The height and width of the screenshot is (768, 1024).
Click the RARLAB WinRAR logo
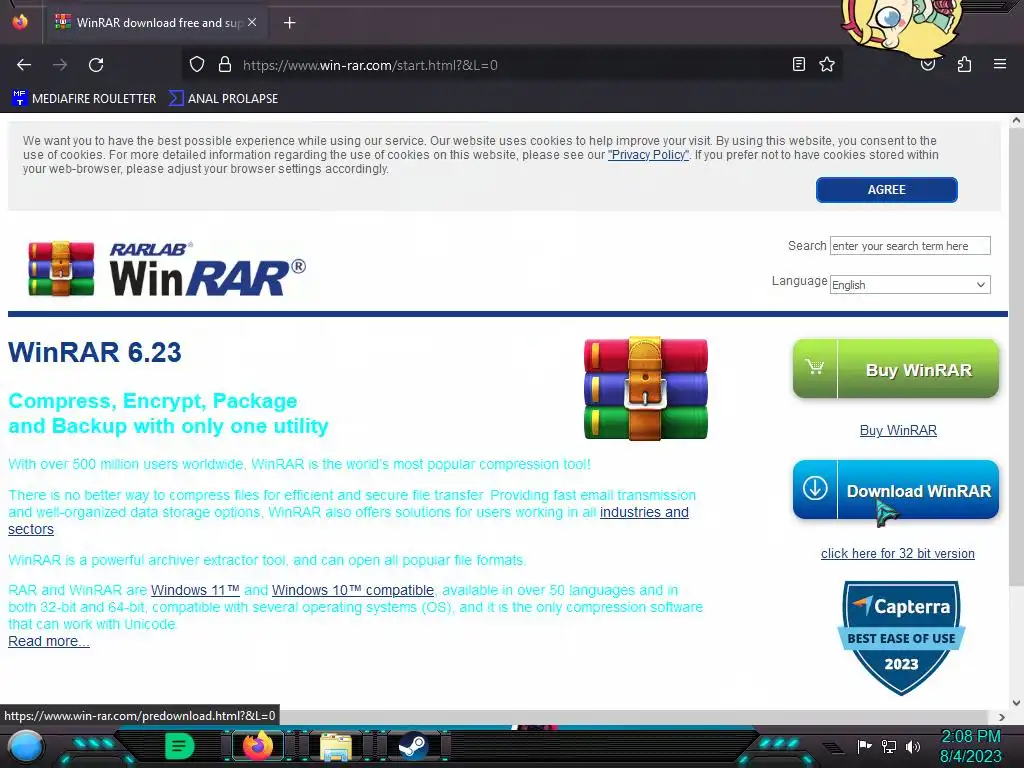(x=167, y=268)
